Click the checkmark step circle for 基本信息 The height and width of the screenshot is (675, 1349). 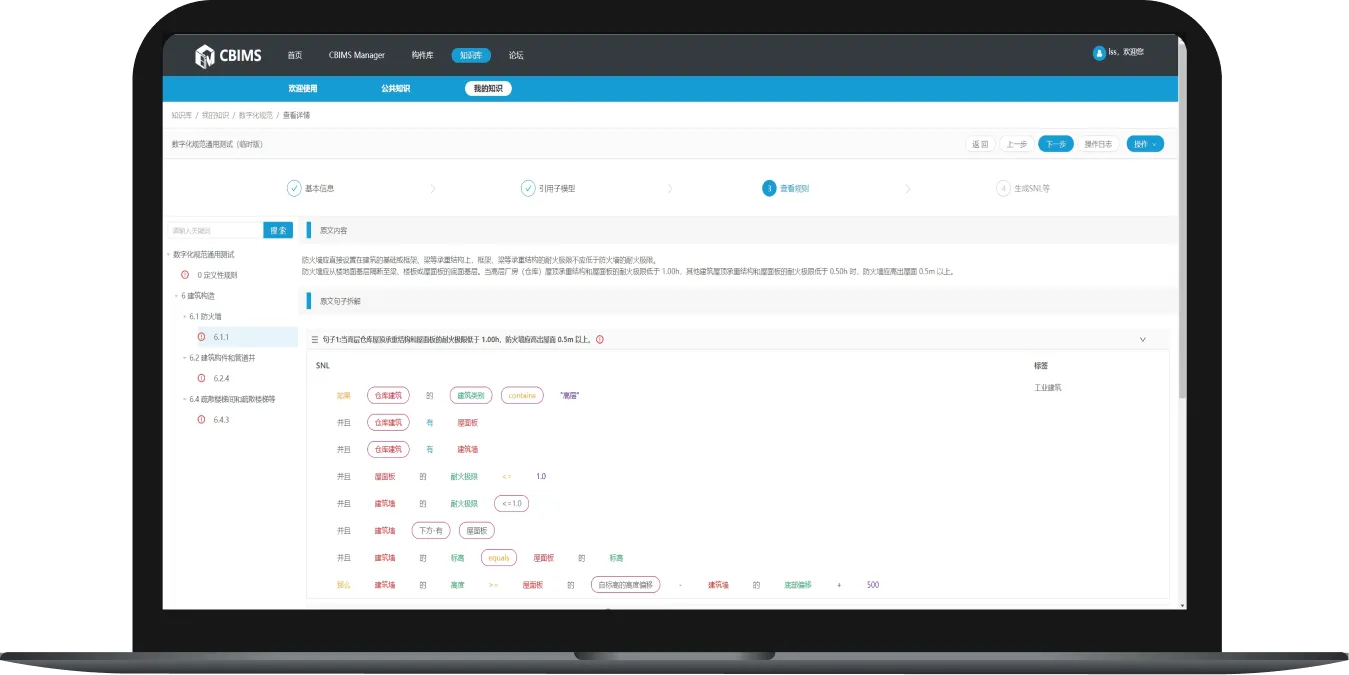[x=294, y=188]
